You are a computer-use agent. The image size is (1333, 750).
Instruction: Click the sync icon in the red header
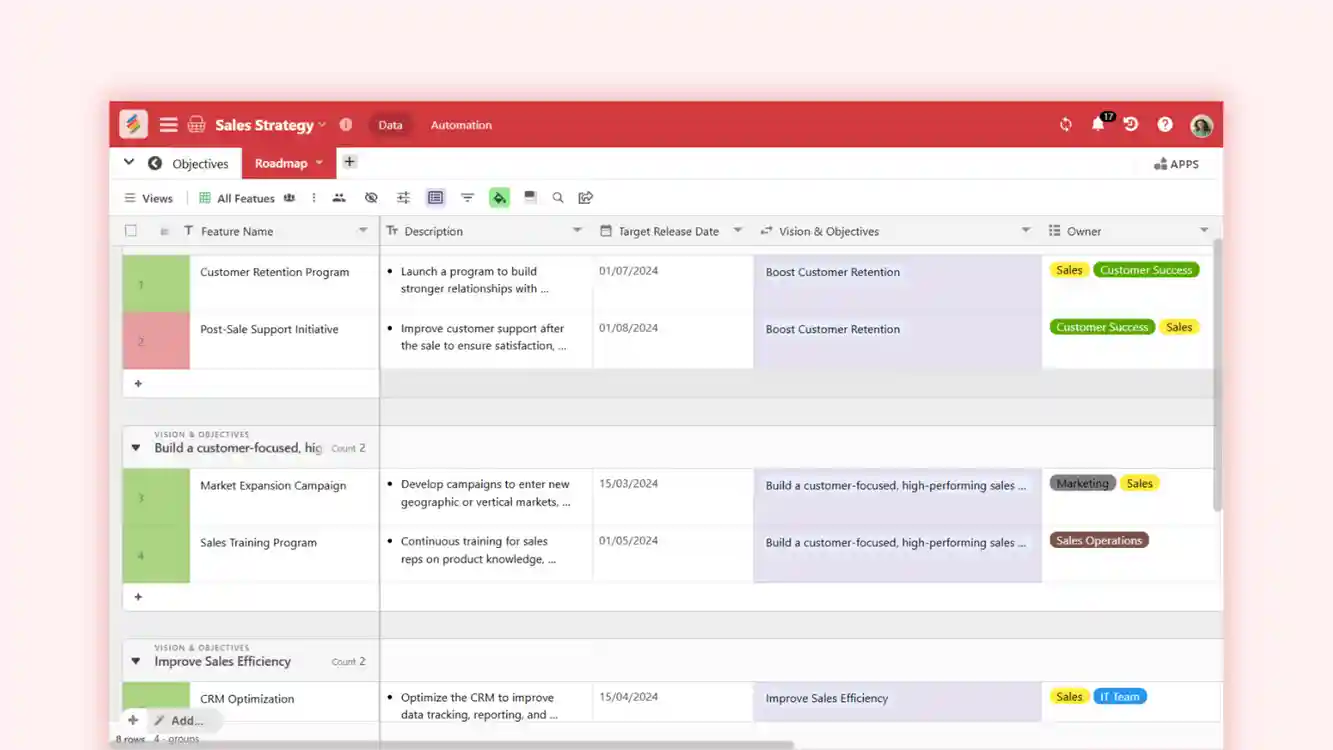point(1064,124)
